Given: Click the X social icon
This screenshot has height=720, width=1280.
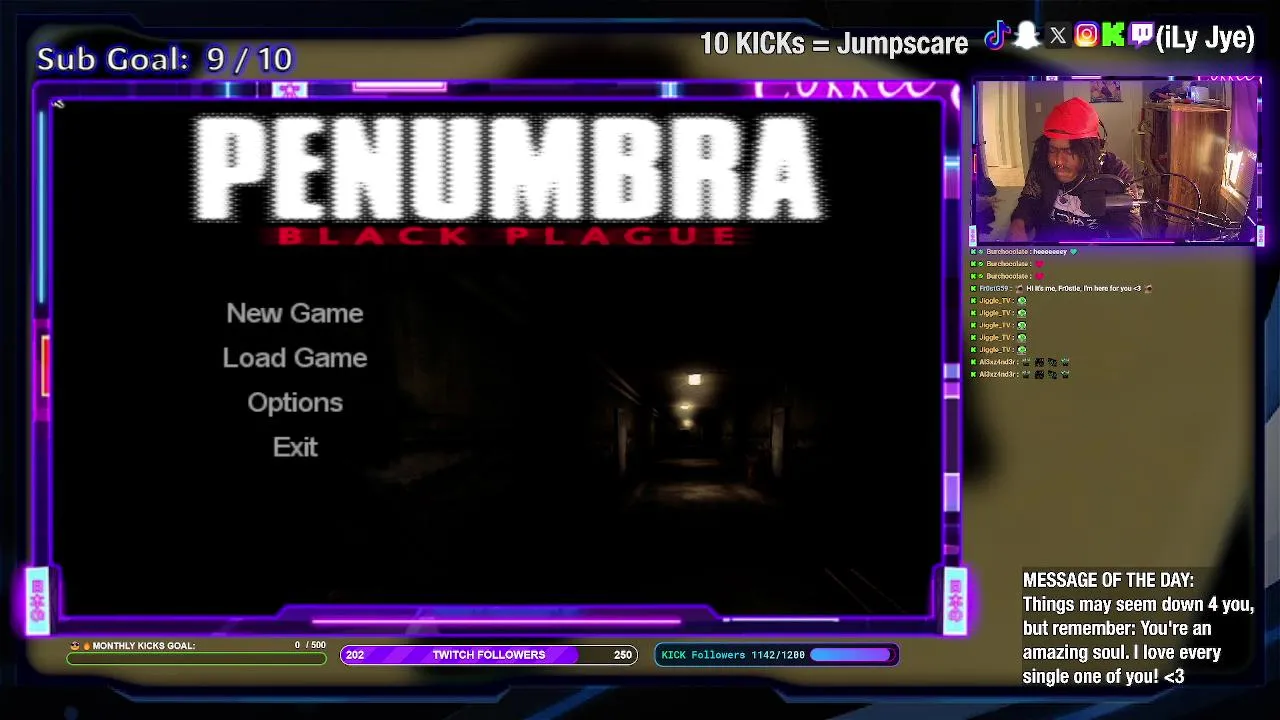Looking at the screenshot, I should [1058, 37].
